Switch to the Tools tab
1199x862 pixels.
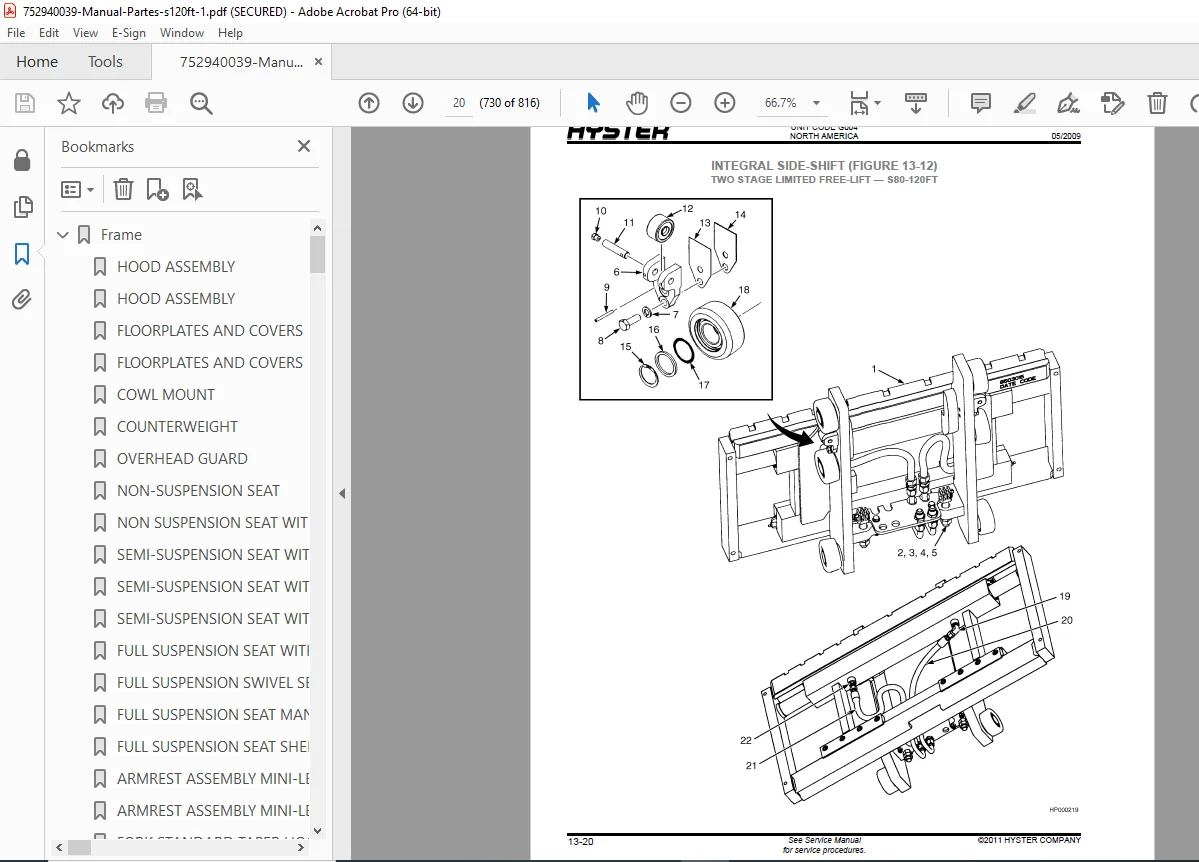coord(105,62)
